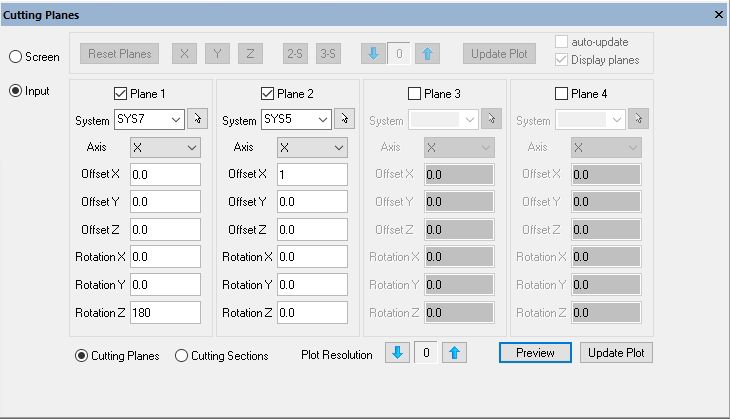Click the Plane 1 system picker arrow icon
The width and height of the screenshot is (730, 419).
pos(197,120)
